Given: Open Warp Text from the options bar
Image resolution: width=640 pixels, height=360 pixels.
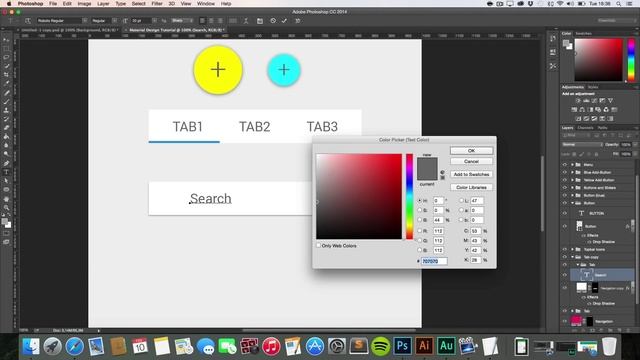Looking at the screenshot, I should [x=246, y=20].
